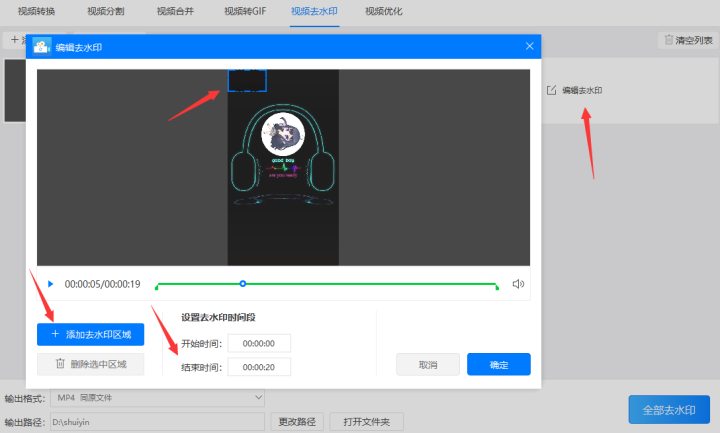This screenshot has width=720, height=433.
Task: Click the 开始时间 input field
Action: 259,343
